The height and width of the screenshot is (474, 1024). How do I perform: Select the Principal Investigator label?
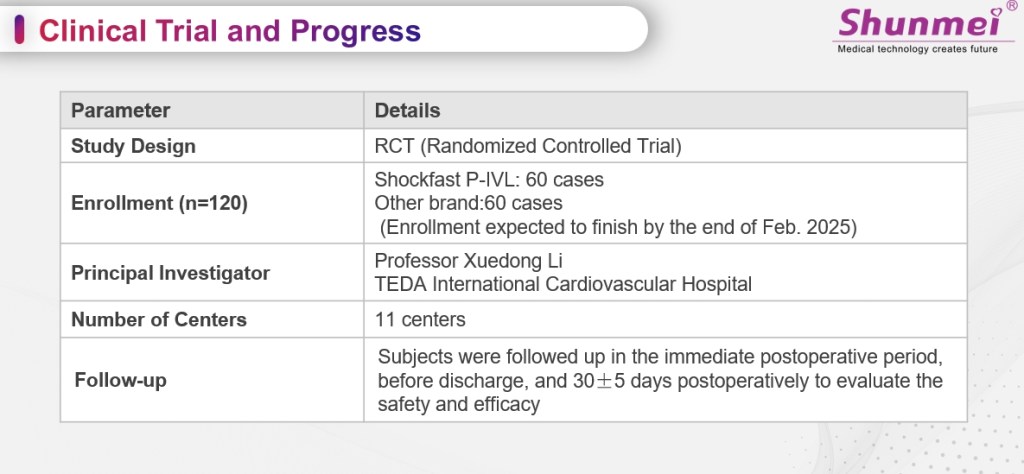(170, 272)
